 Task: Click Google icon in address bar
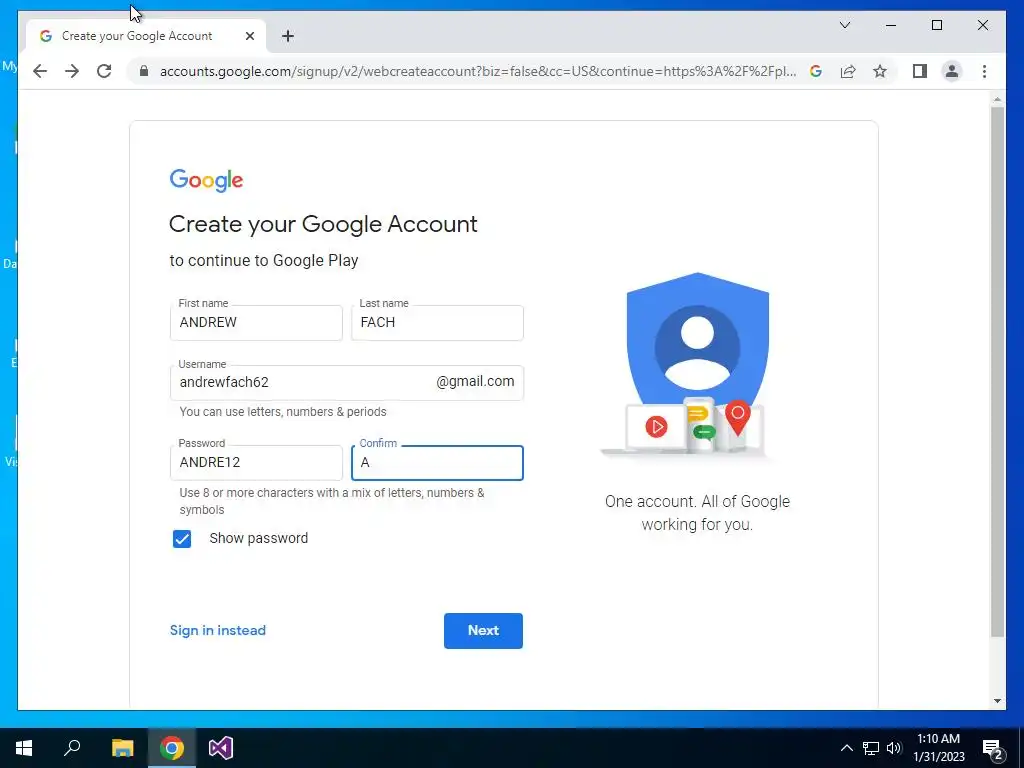[x=816, y=71]
